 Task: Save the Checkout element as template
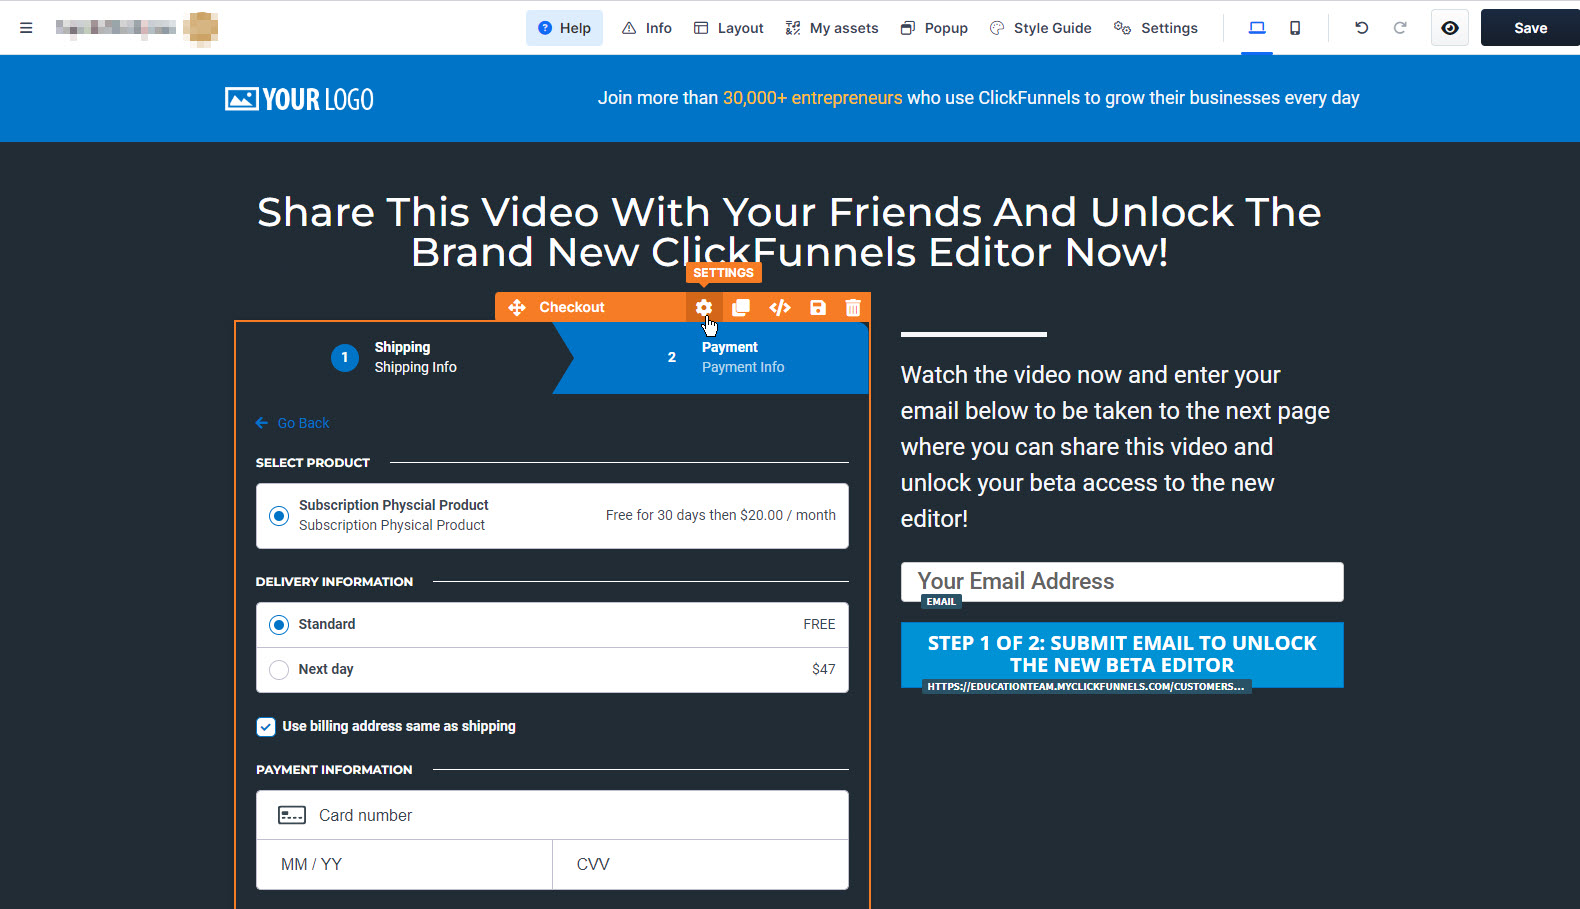tap(818, 307)
